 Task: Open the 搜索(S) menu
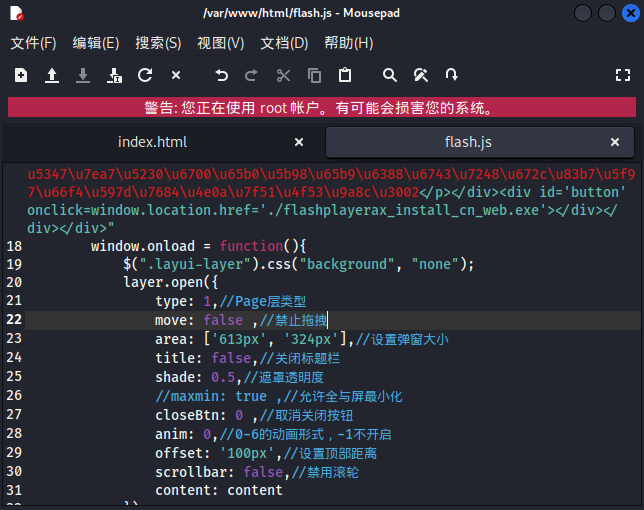tap(159, 43)
